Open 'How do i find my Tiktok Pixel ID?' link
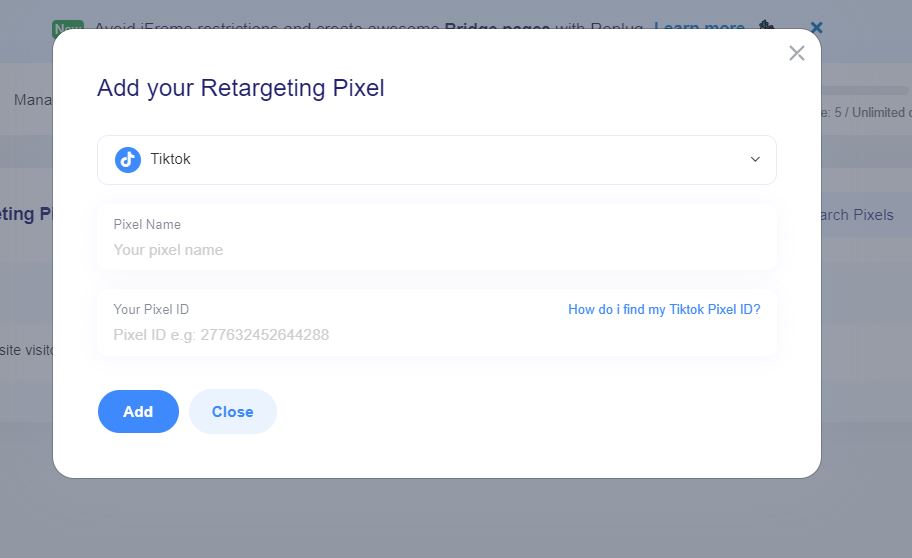Viewport: 912px width, 558px height. pyautogui.click(x=664, y=310)
